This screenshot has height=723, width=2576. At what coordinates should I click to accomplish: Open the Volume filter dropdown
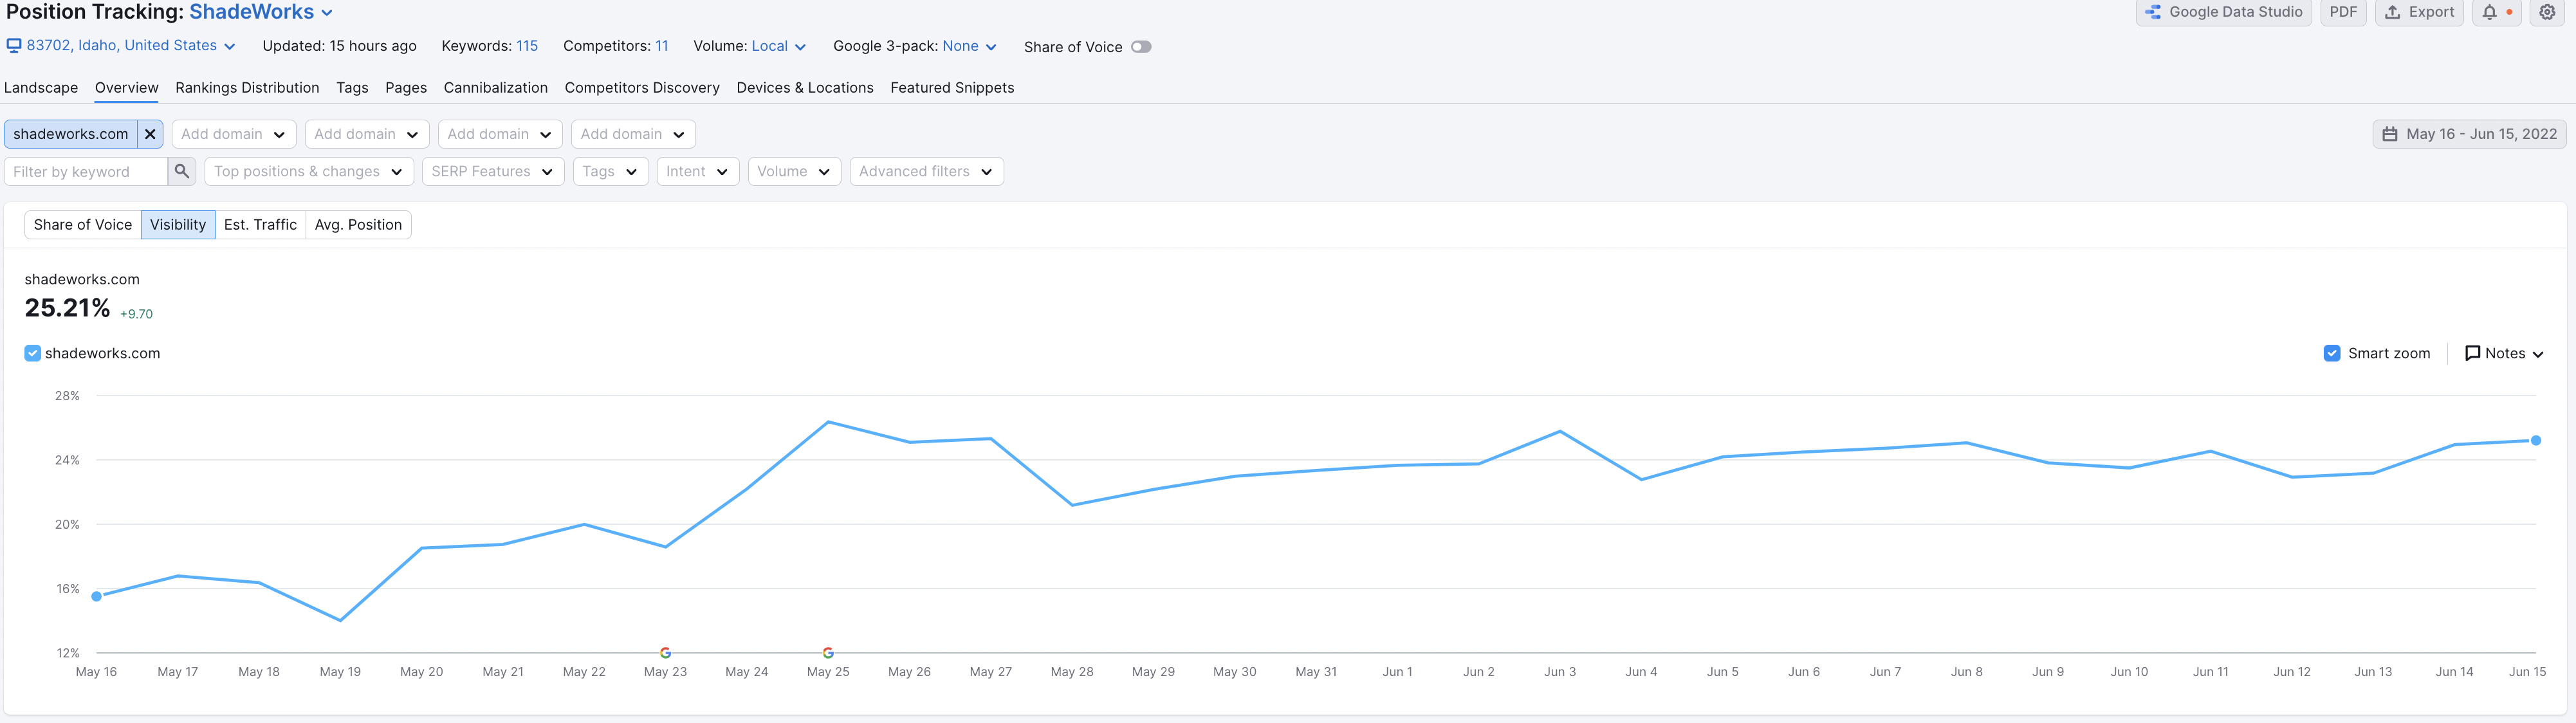[x=794, y=171]
